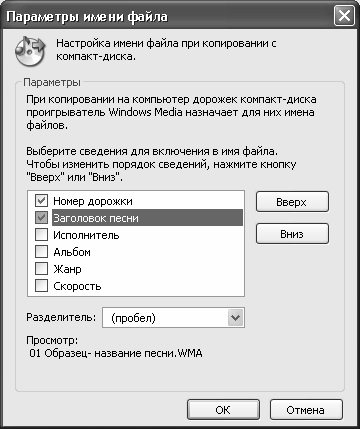Click the (пробел) separator combo box field
The width and height of the screenshot is (360, 429).
tap(173, 318)
